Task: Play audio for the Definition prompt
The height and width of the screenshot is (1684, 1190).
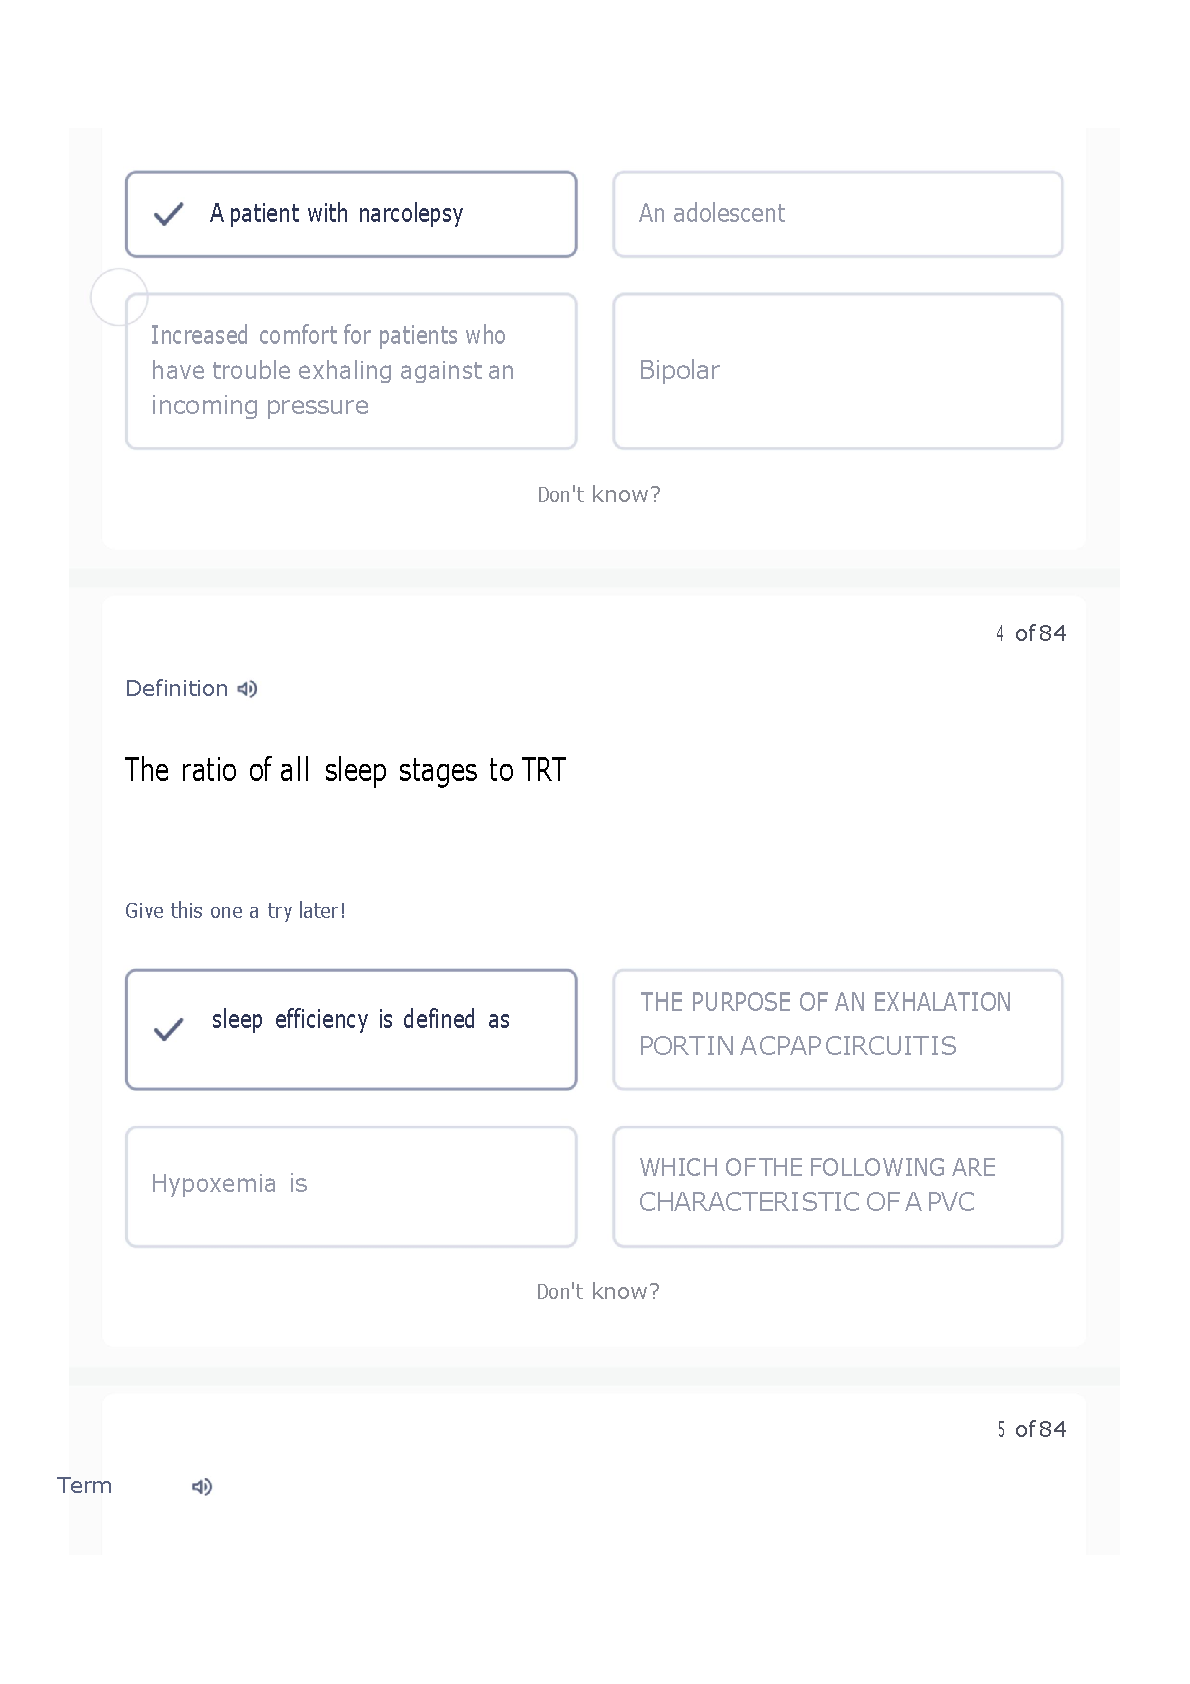Action: tap(248, 689)
